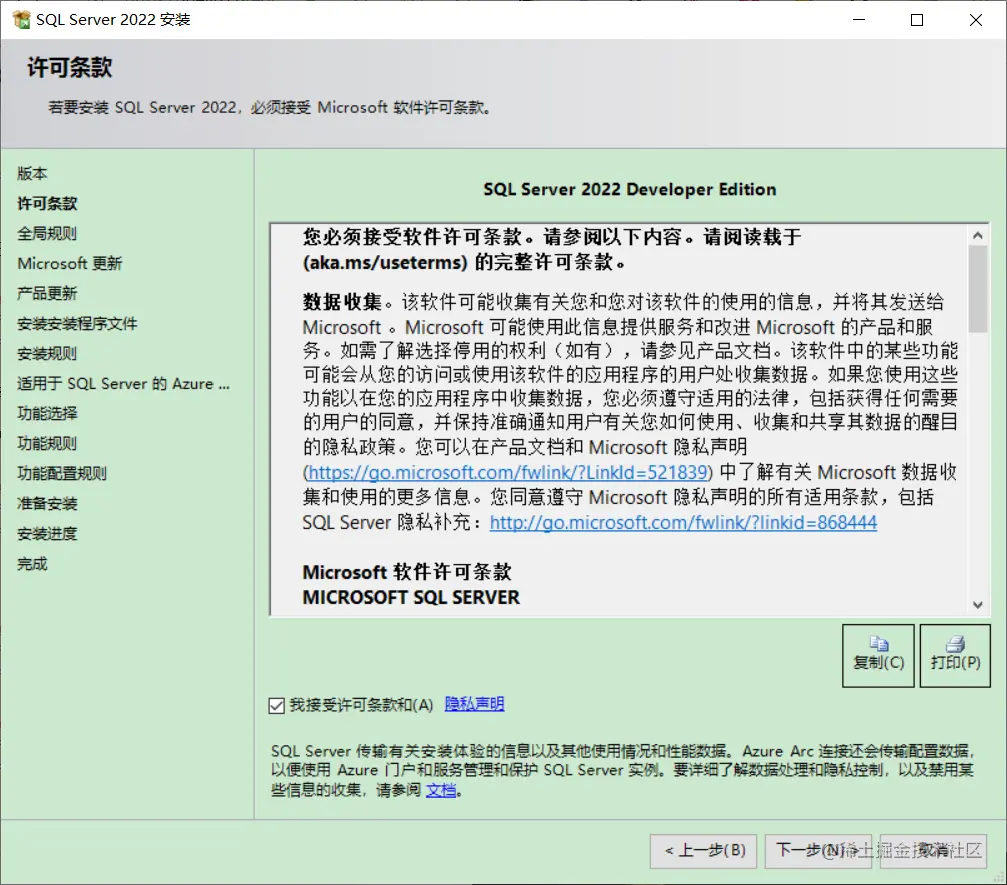Viewport: 1007px width, 885px height.
Task: Select 安装进度 step in sidebar
Action: [x=47, y=534]
